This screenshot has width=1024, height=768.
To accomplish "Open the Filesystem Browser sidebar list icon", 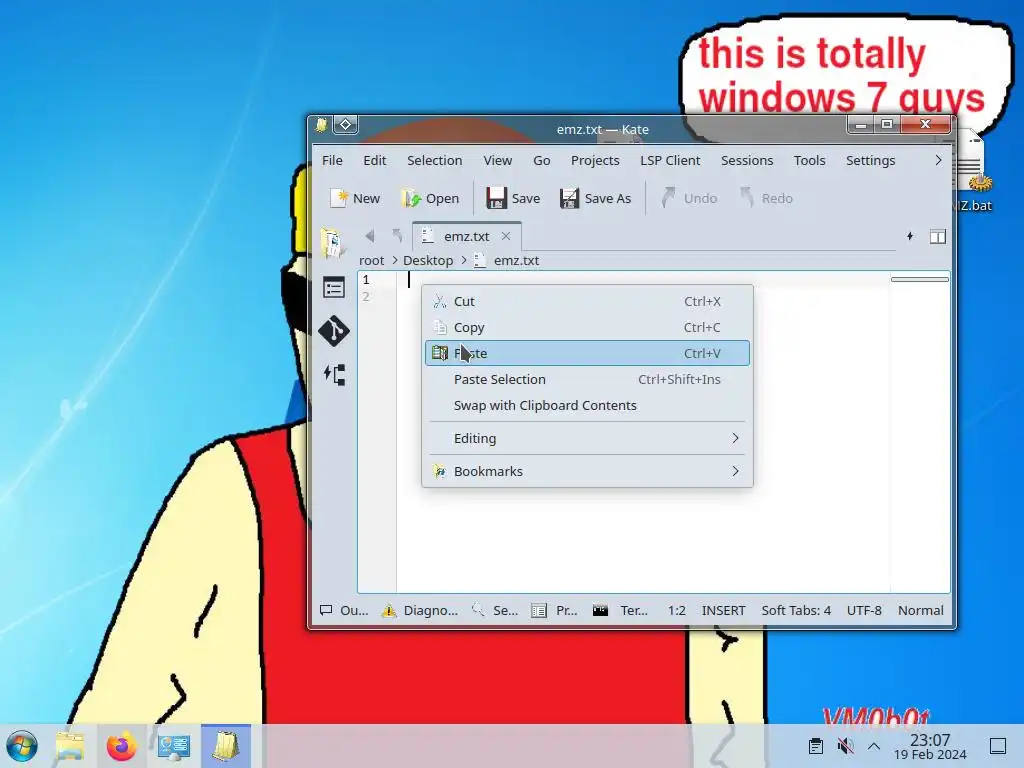I will [x=334, y=287].
